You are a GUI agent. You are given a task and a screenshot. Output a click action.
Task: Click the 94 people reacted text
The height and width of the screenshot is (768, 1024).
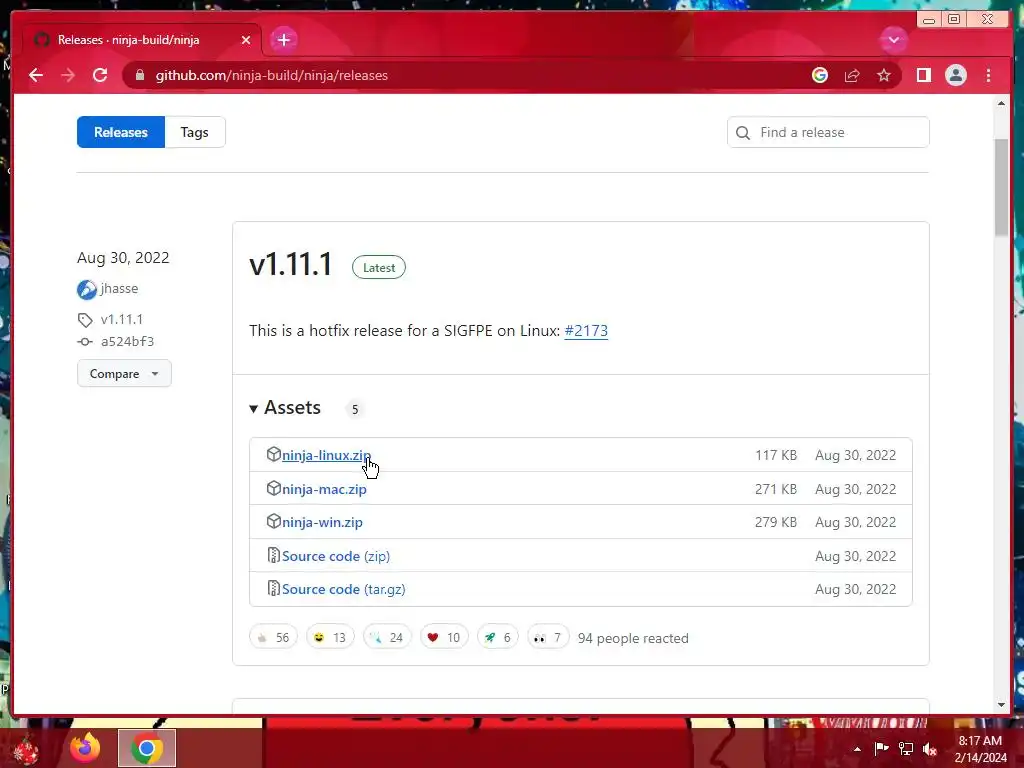(633, 639)
